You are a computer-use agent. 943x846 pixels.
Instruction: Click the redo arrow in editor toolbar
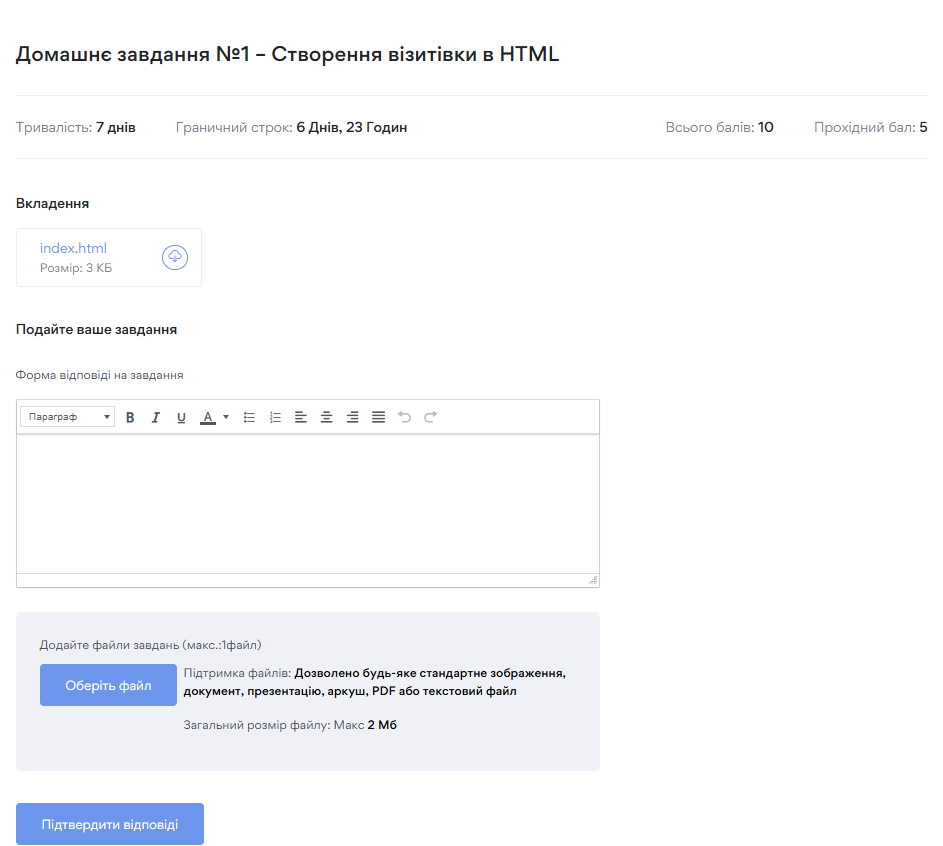click(x=430, y=417)
